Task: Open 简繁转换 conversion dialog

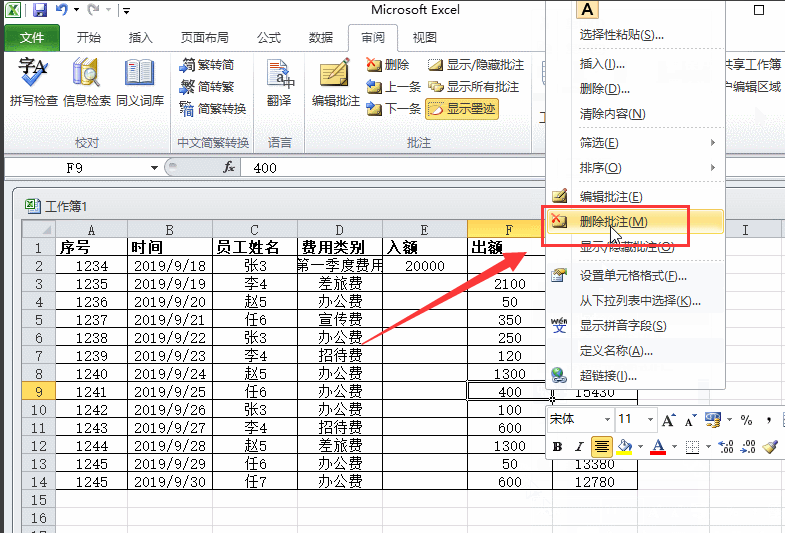Action: coord(213,109)
